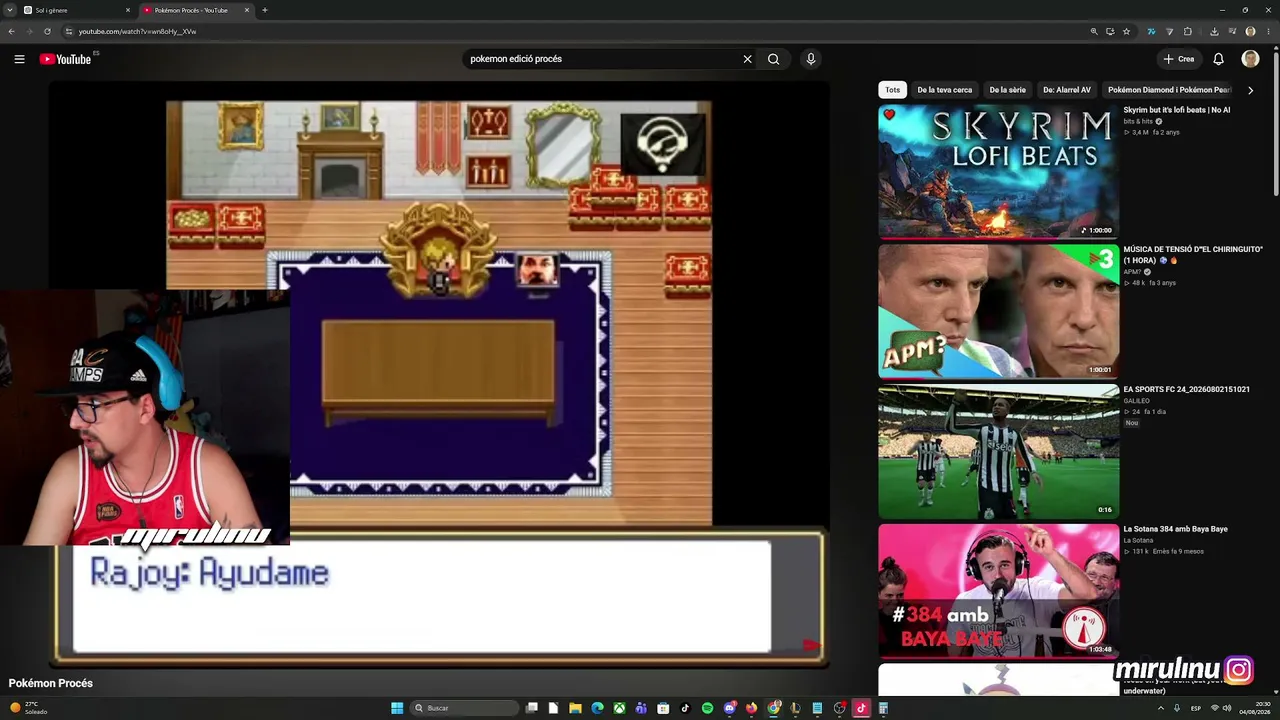
Task: Open 'La Sotana 384 amb Baya Baye' title
Action: click(1175, 529)
